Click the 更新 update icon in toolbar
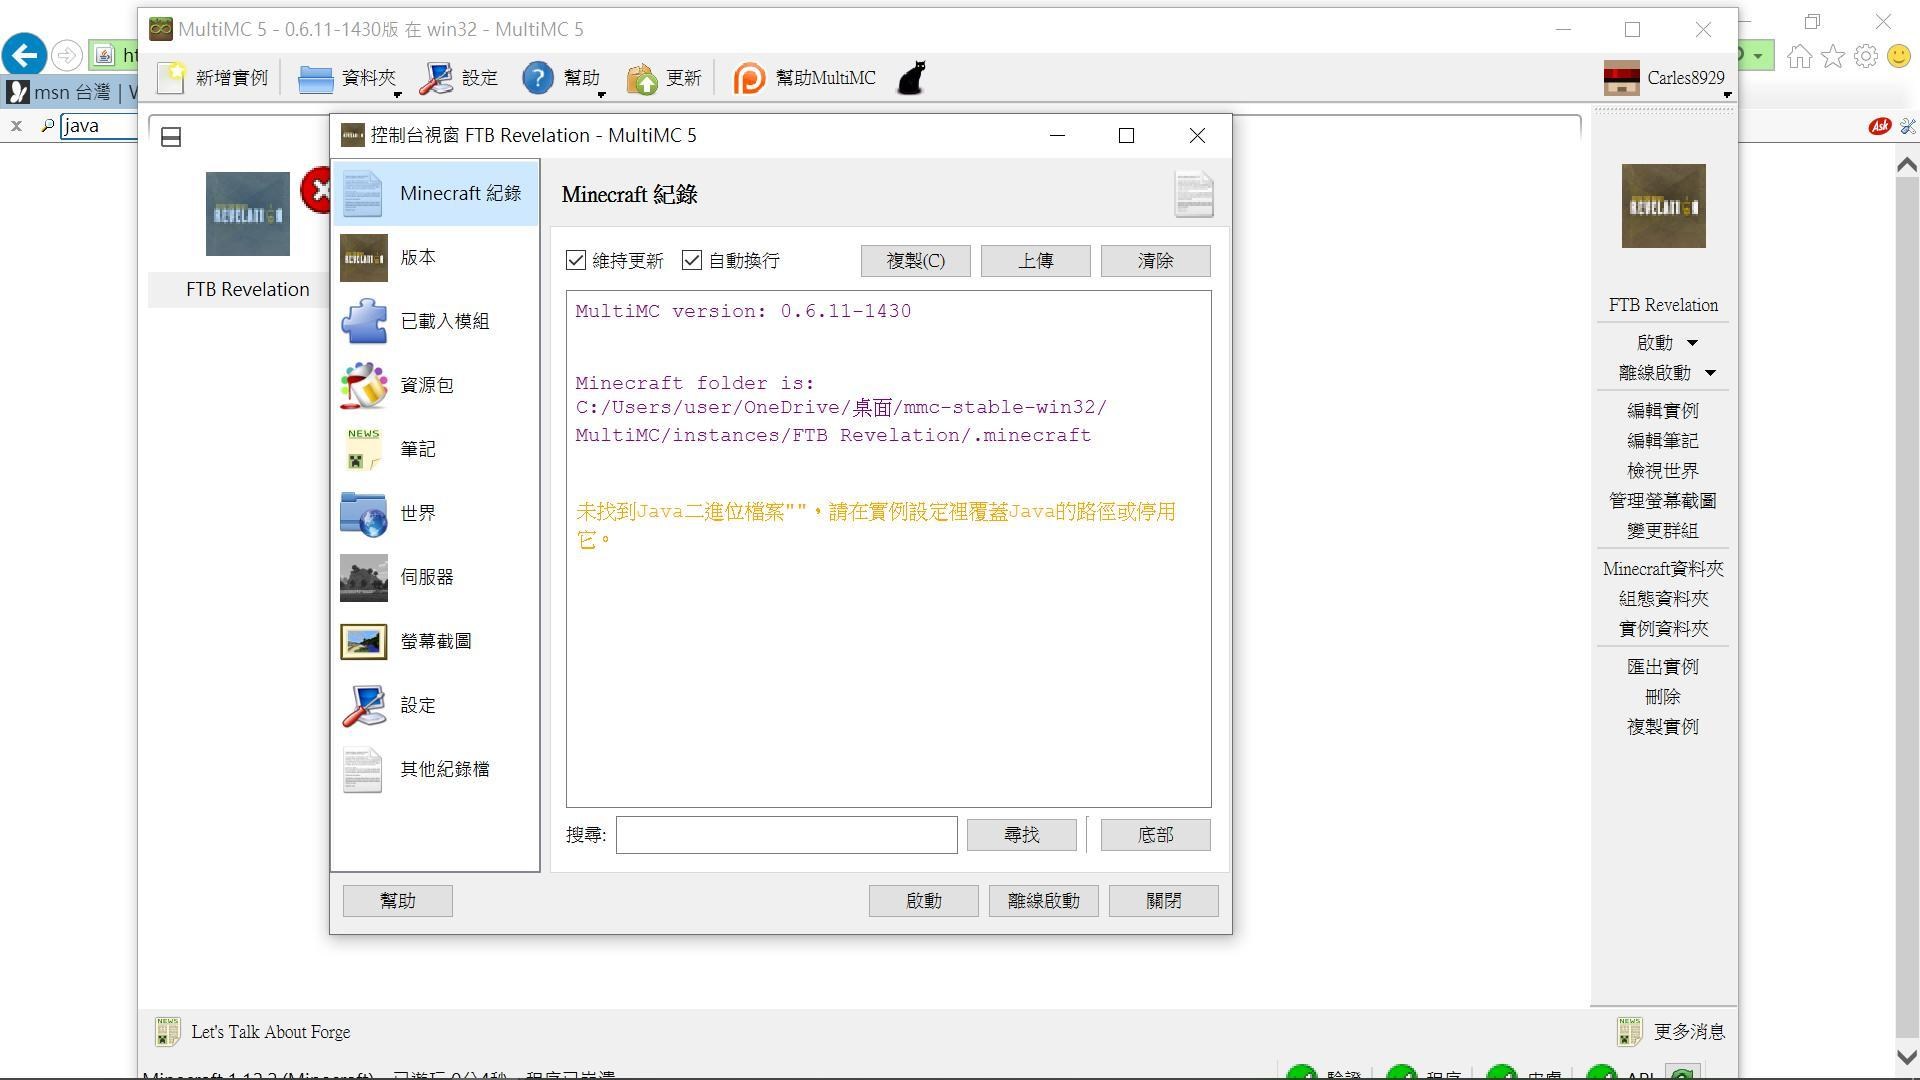The height and width of the screenshot is (1080, 1920). (642, 78)
